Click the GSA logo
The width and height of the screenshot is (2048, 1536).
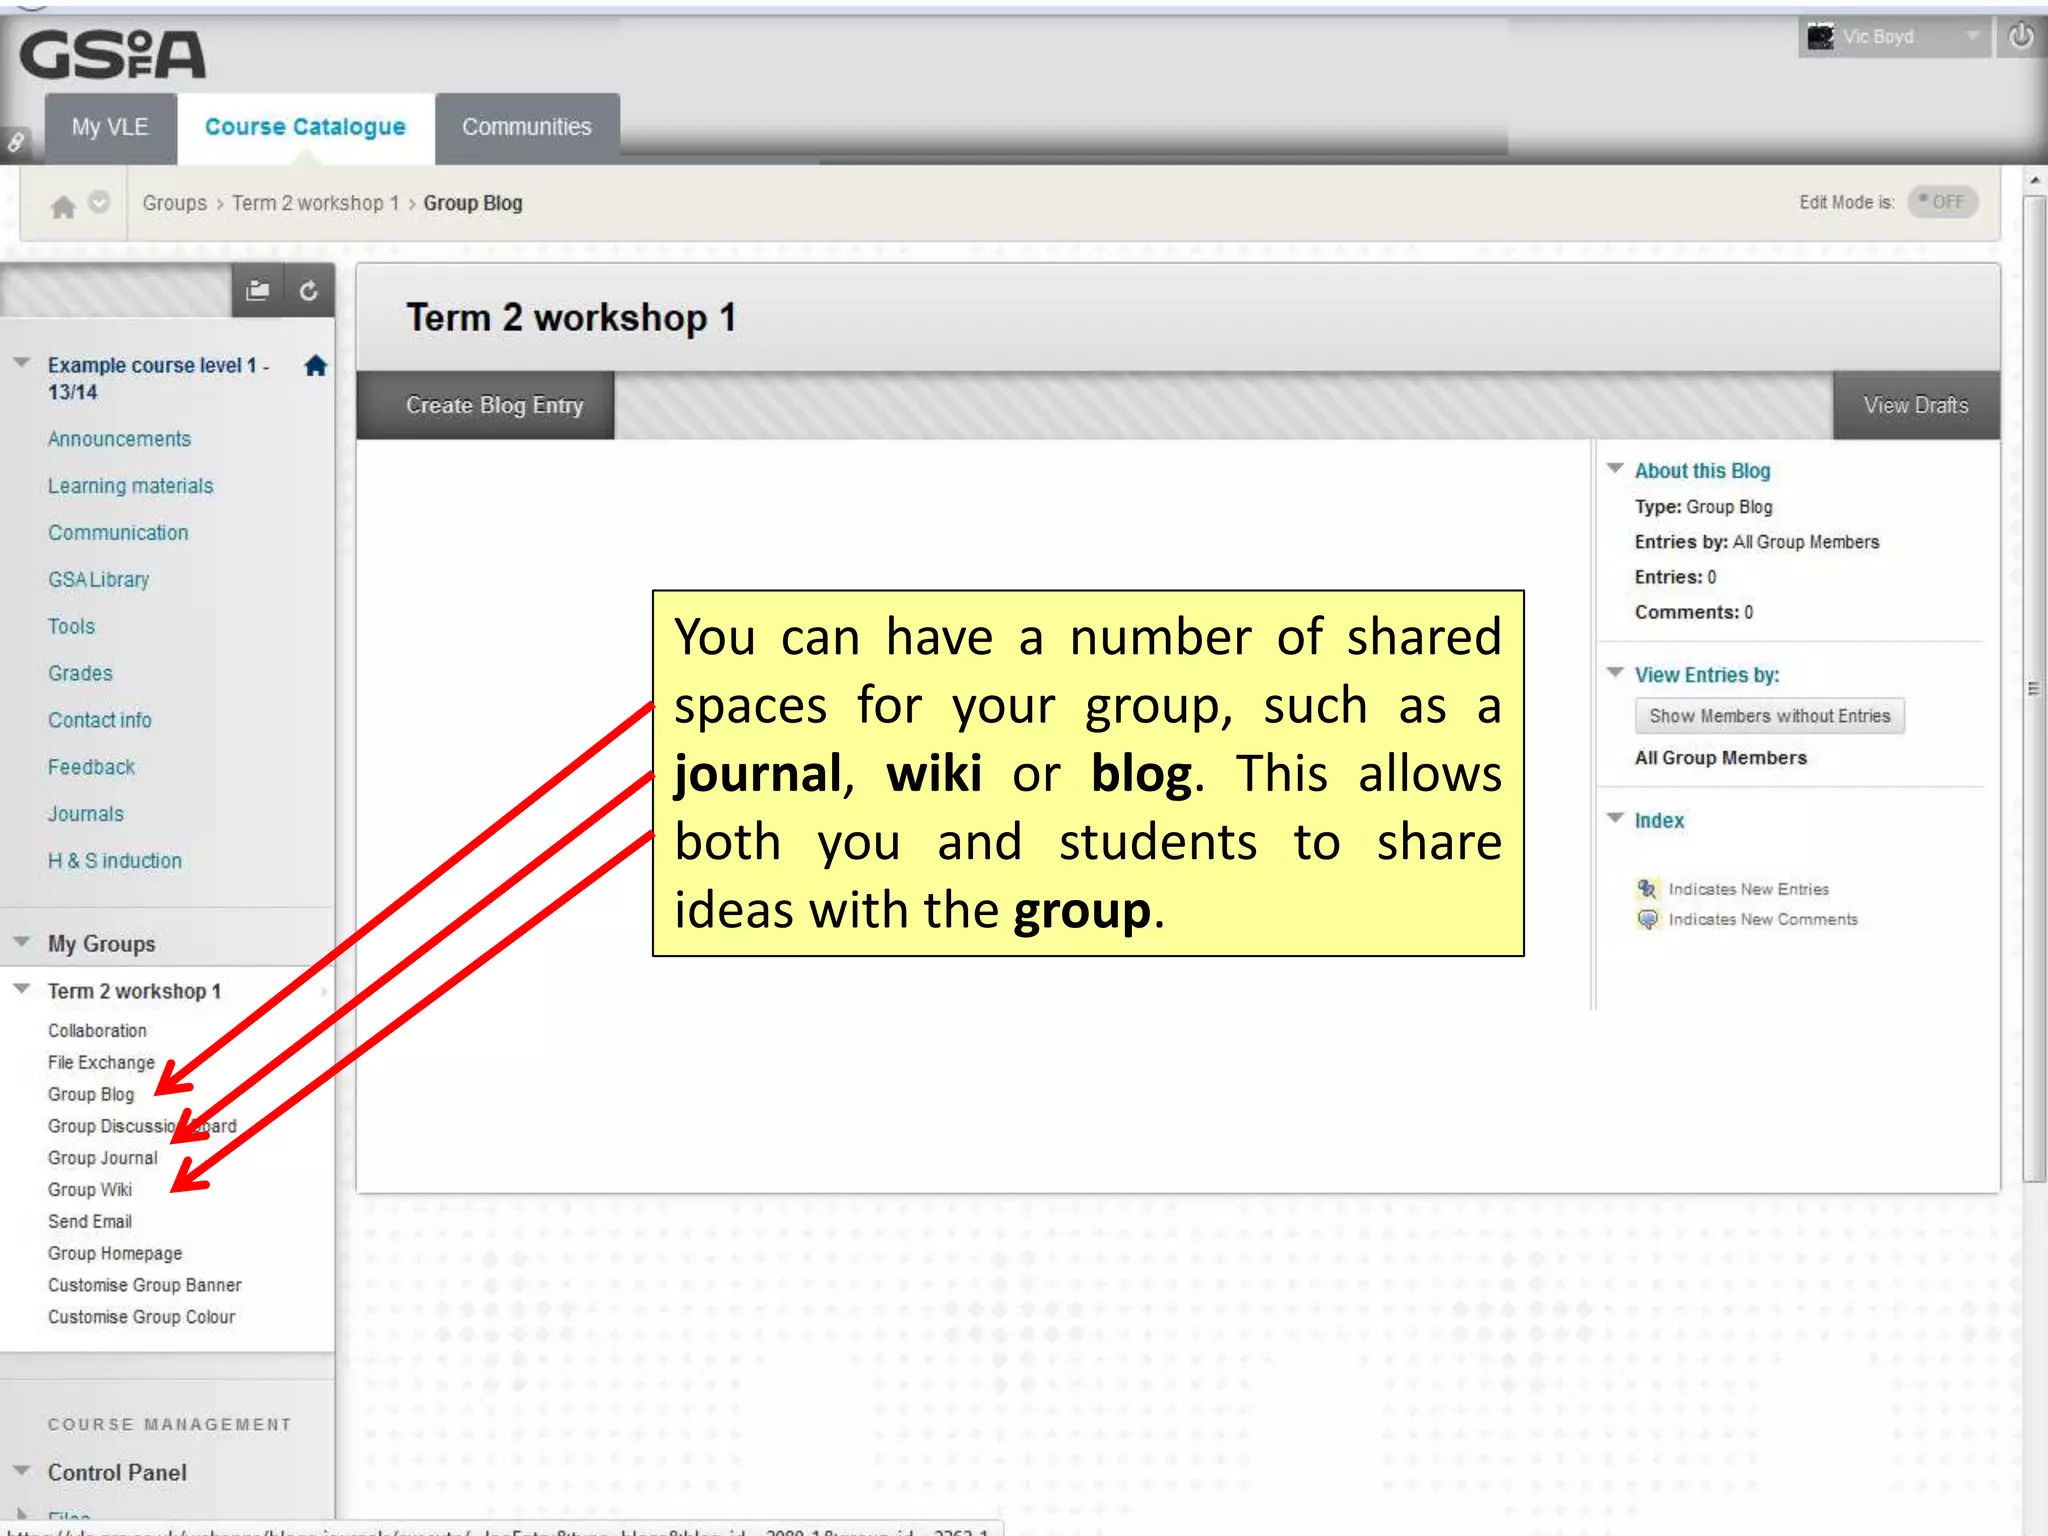(x=112, y=54)
